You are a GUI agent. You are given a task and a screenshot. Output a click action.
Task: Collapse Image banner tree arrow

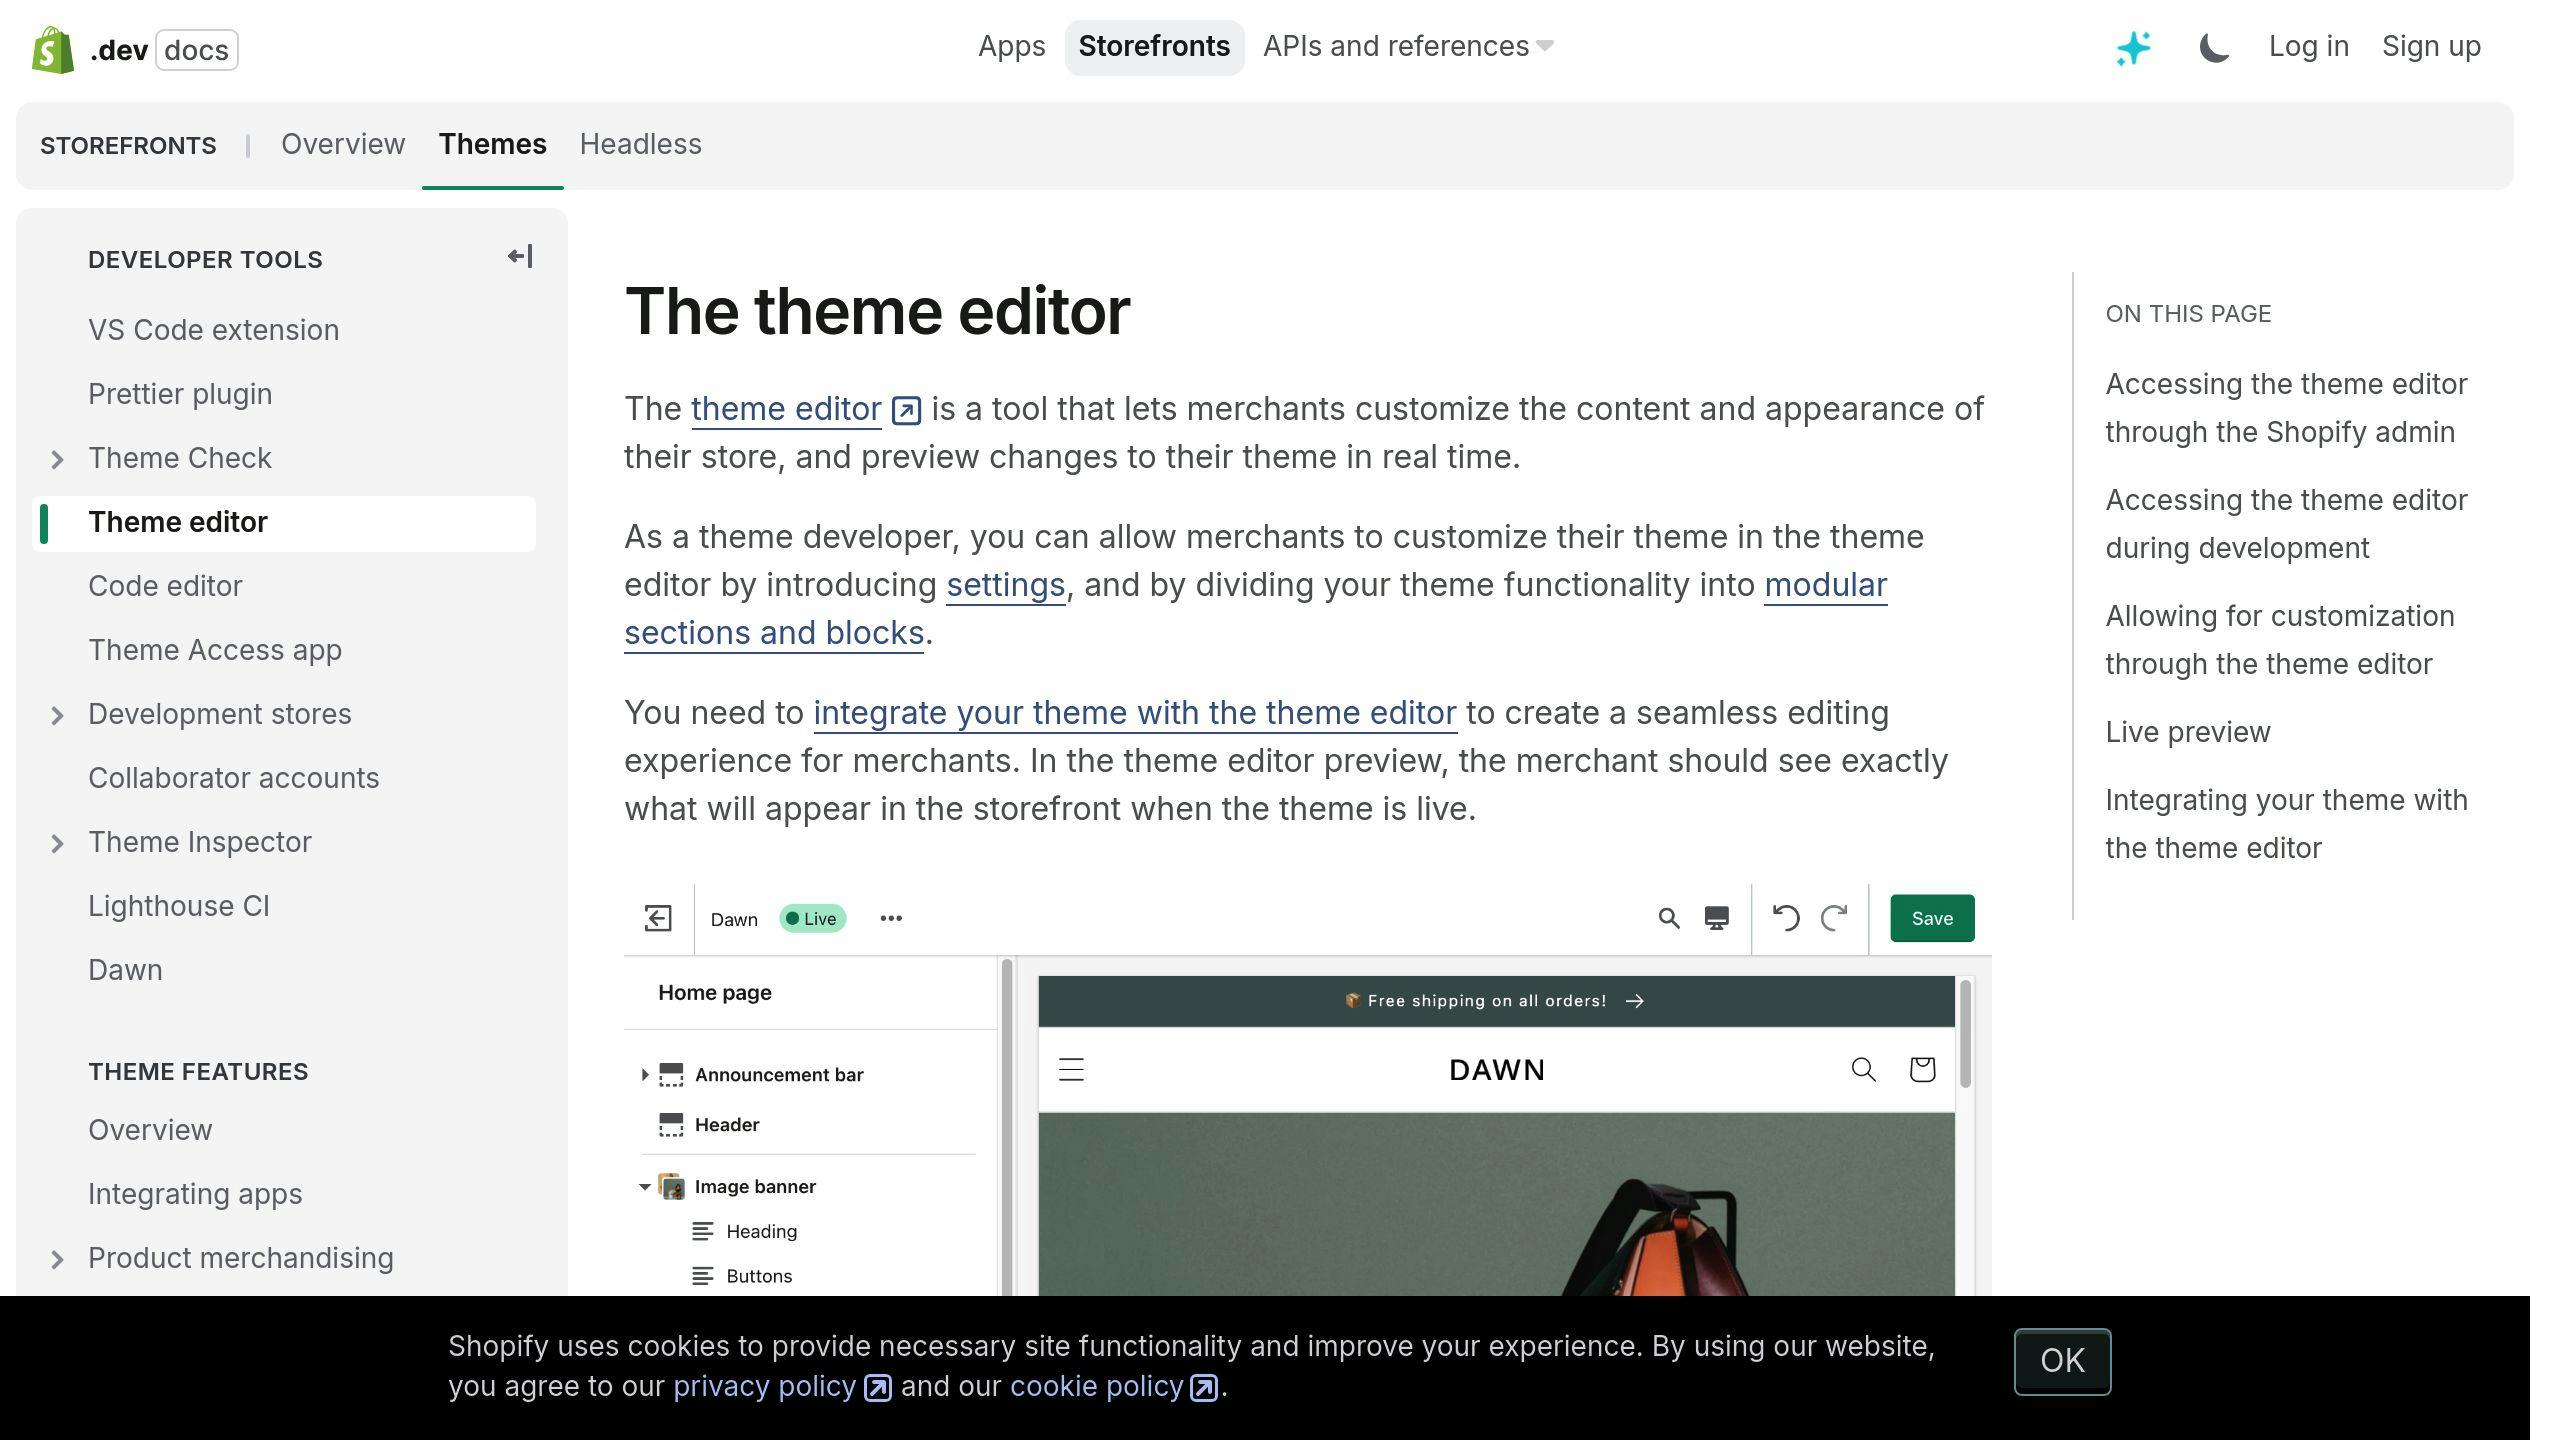[x=645, y=1187]
